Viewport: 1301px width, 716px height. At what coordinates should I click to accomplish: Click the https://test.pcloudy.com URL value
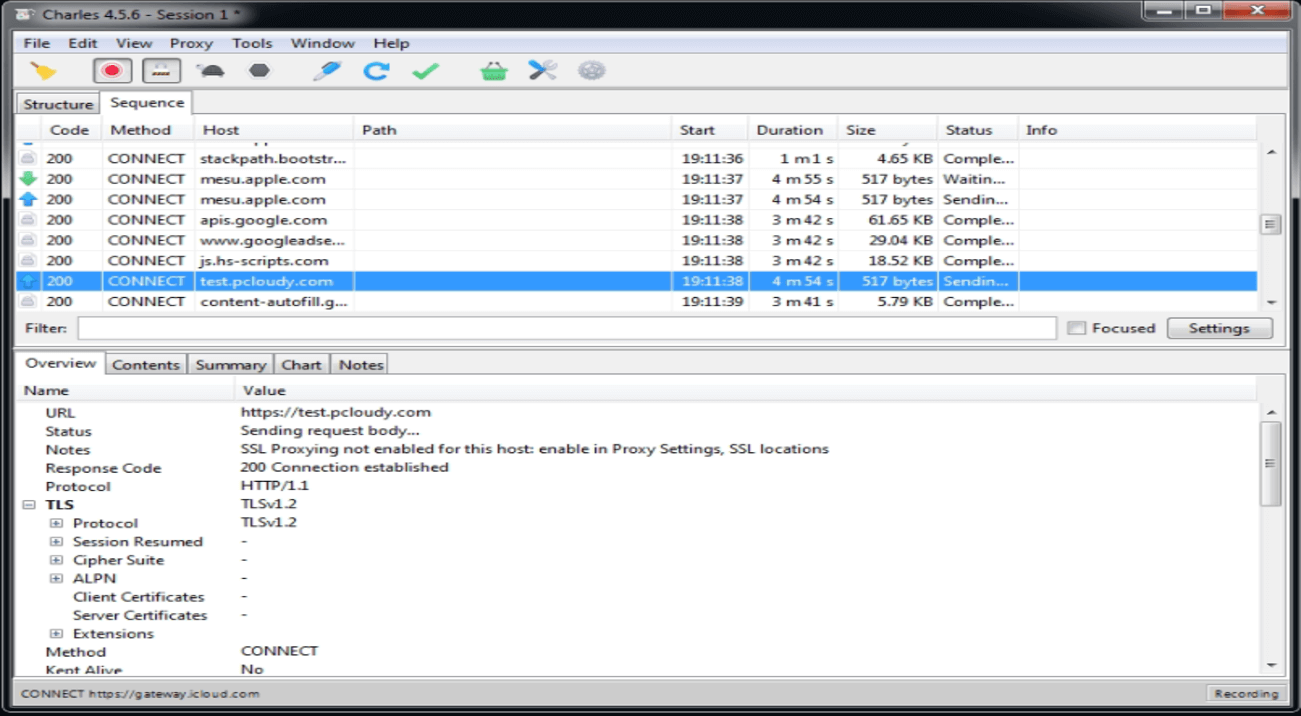click(x=336, y=412)
